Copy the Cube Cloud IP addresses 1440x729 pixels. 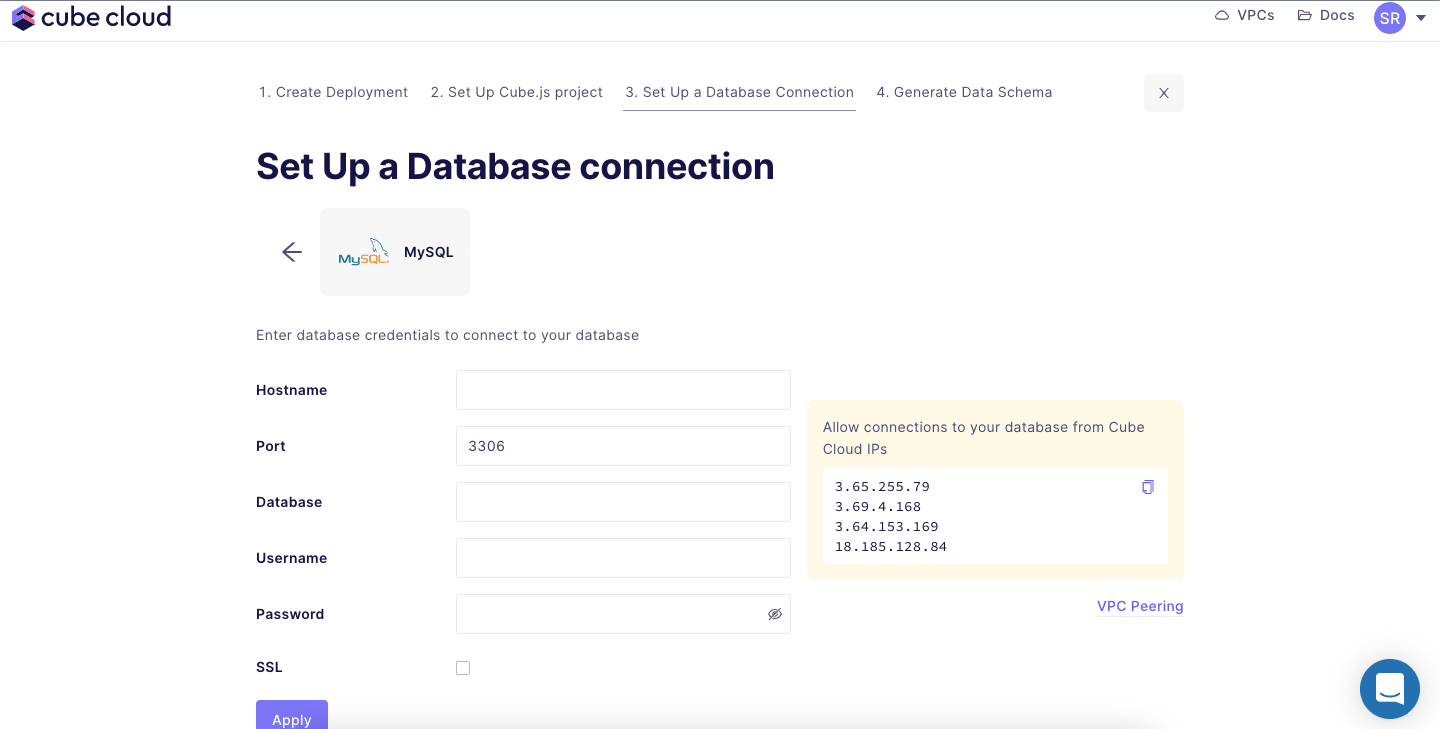[1147, 487]
